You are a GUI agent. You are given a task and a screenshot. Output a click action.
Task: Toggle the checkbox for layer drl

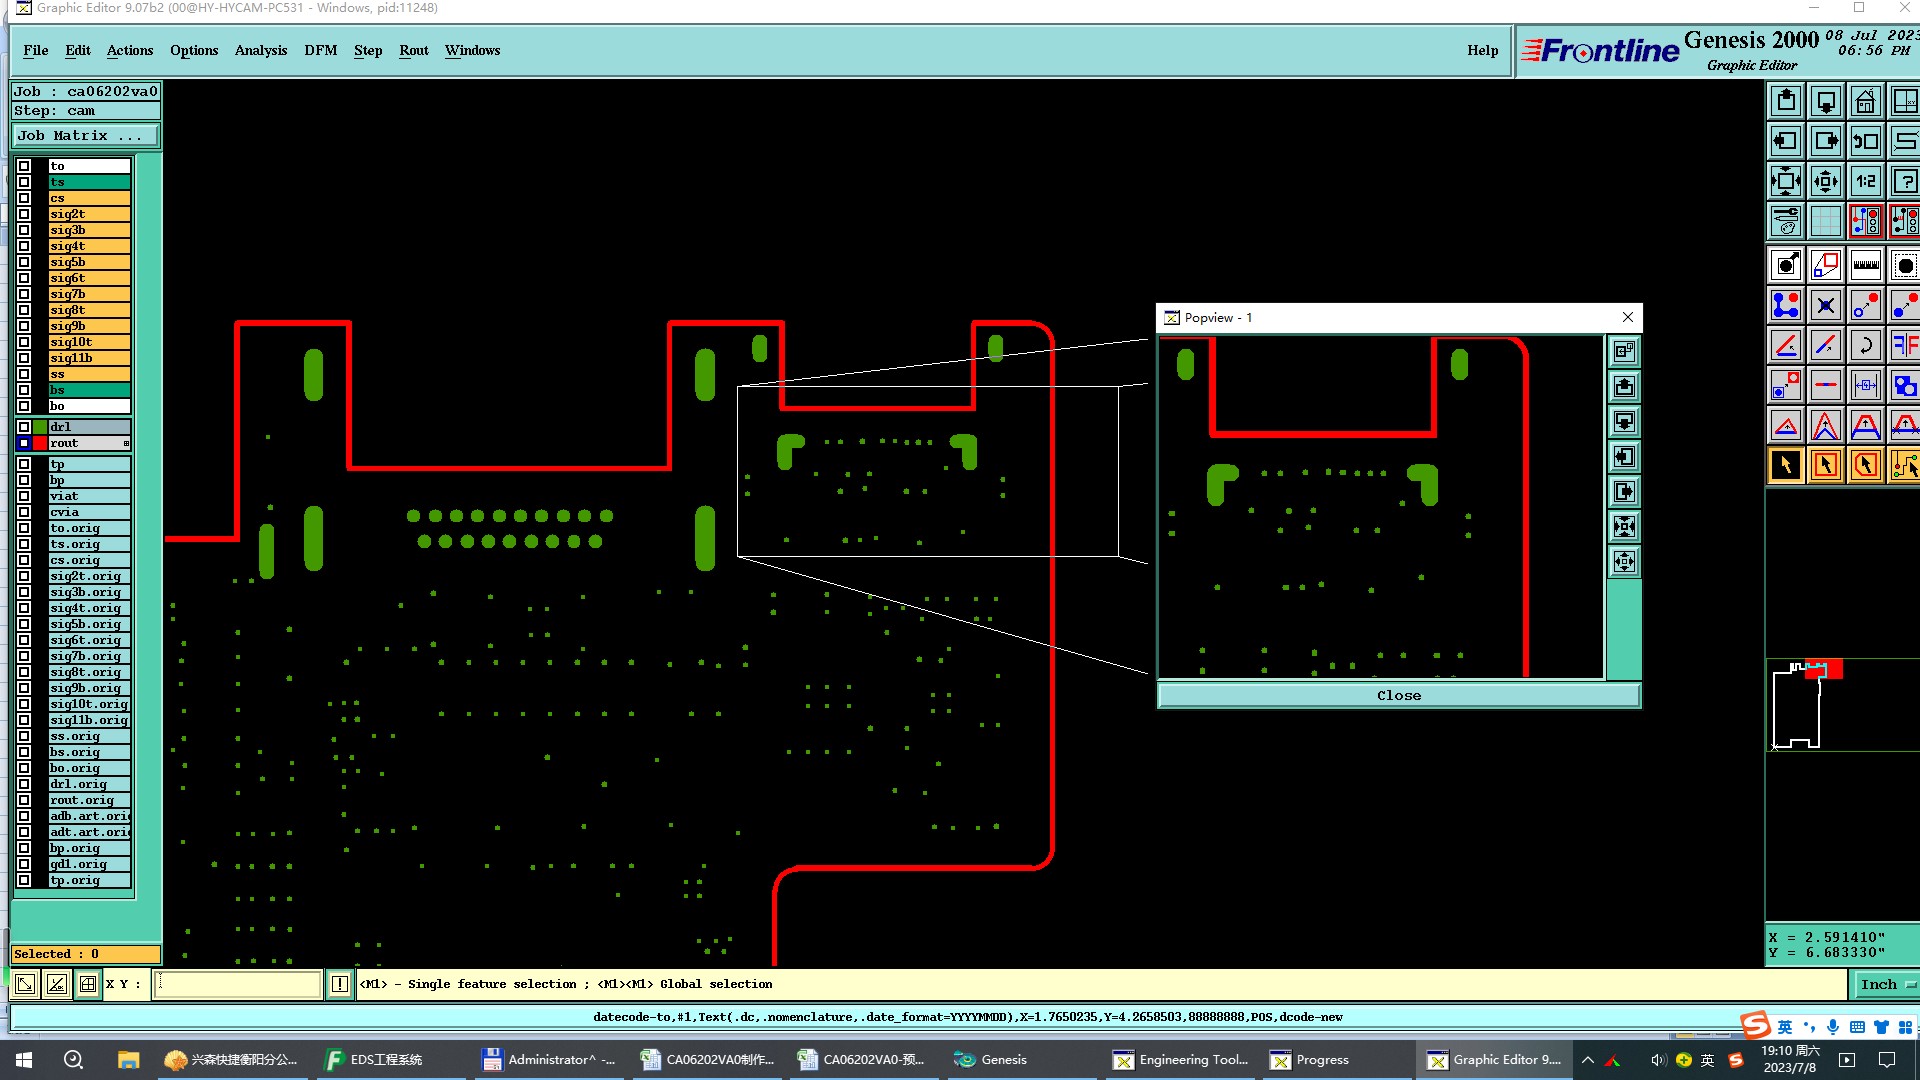click(x=24, y=427)
